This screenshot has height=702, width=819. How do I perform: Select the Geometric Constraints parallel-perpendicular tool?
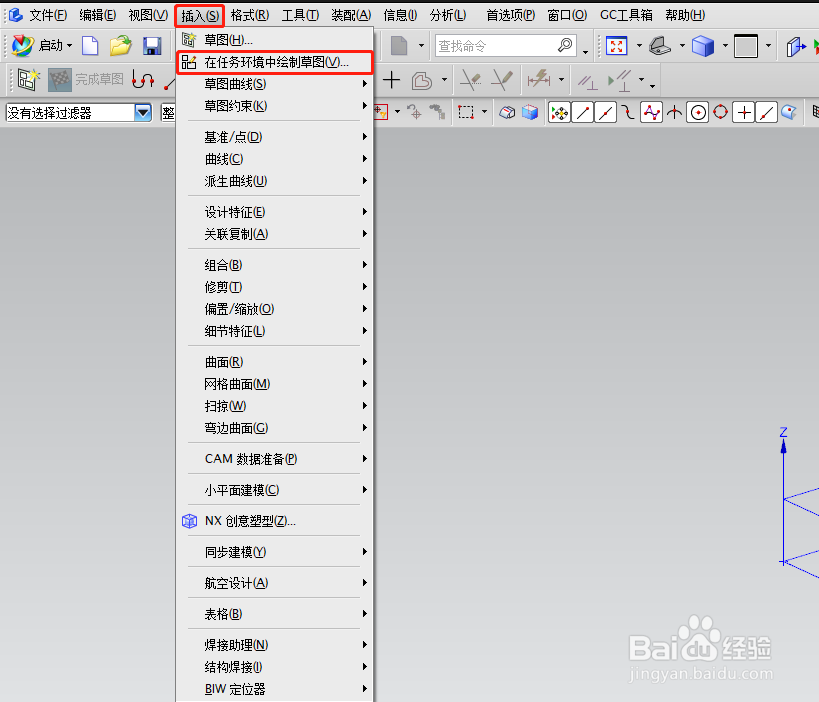tap(587, 81)
